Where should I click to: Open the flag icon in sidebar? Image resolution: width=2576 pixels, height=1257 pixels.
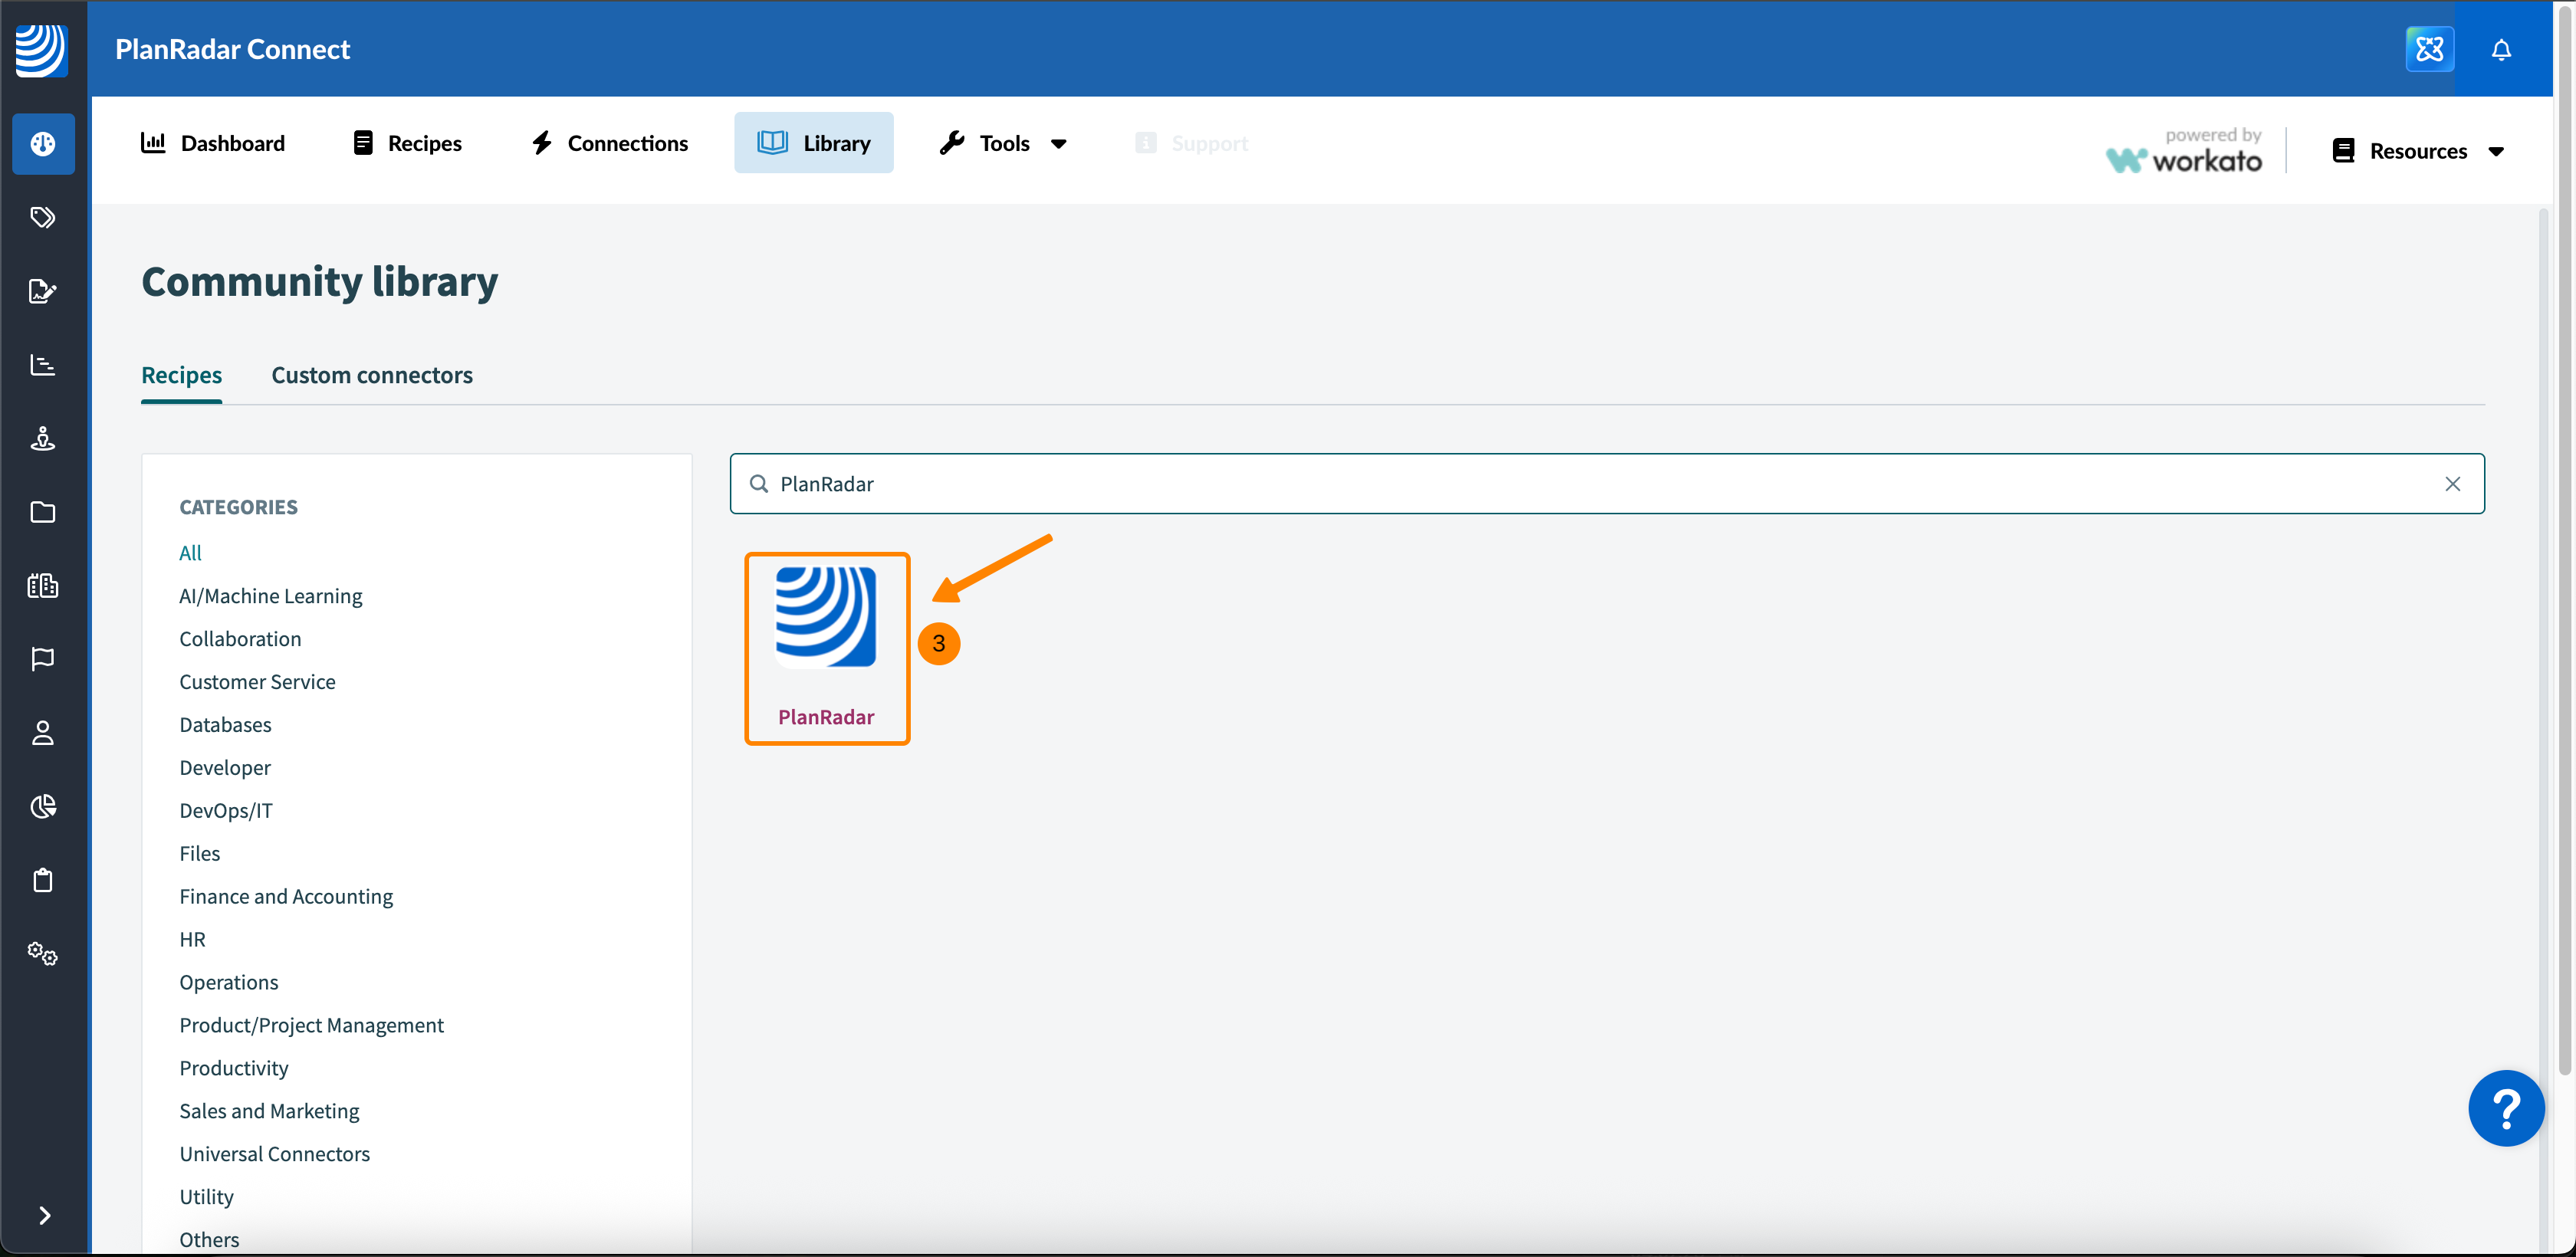(42, 659)
